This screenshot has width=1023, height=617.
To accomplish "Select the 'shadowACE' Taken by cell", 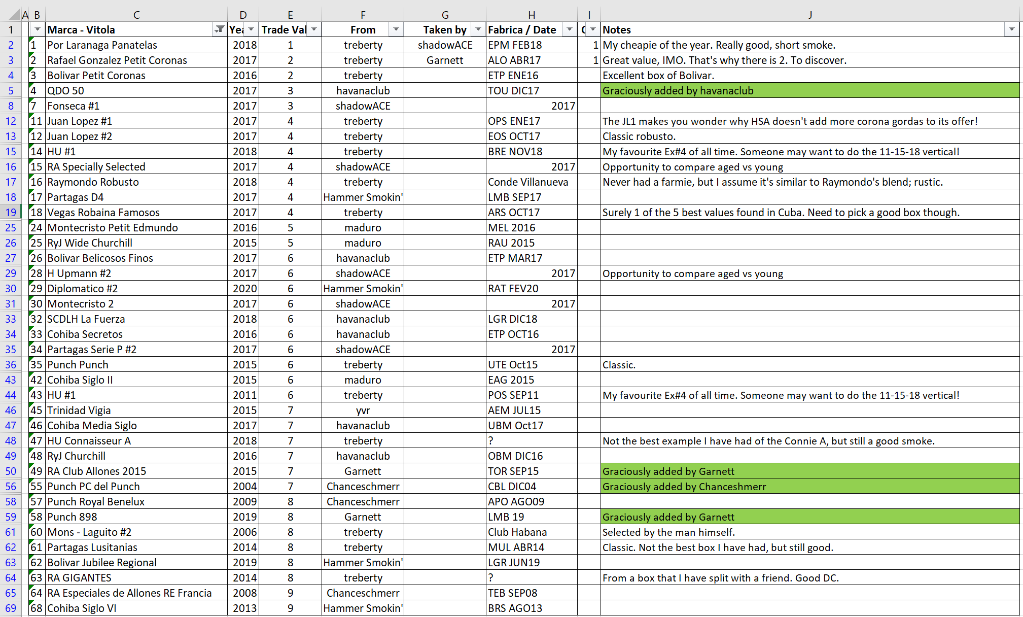I will click(x=445, y=45).
